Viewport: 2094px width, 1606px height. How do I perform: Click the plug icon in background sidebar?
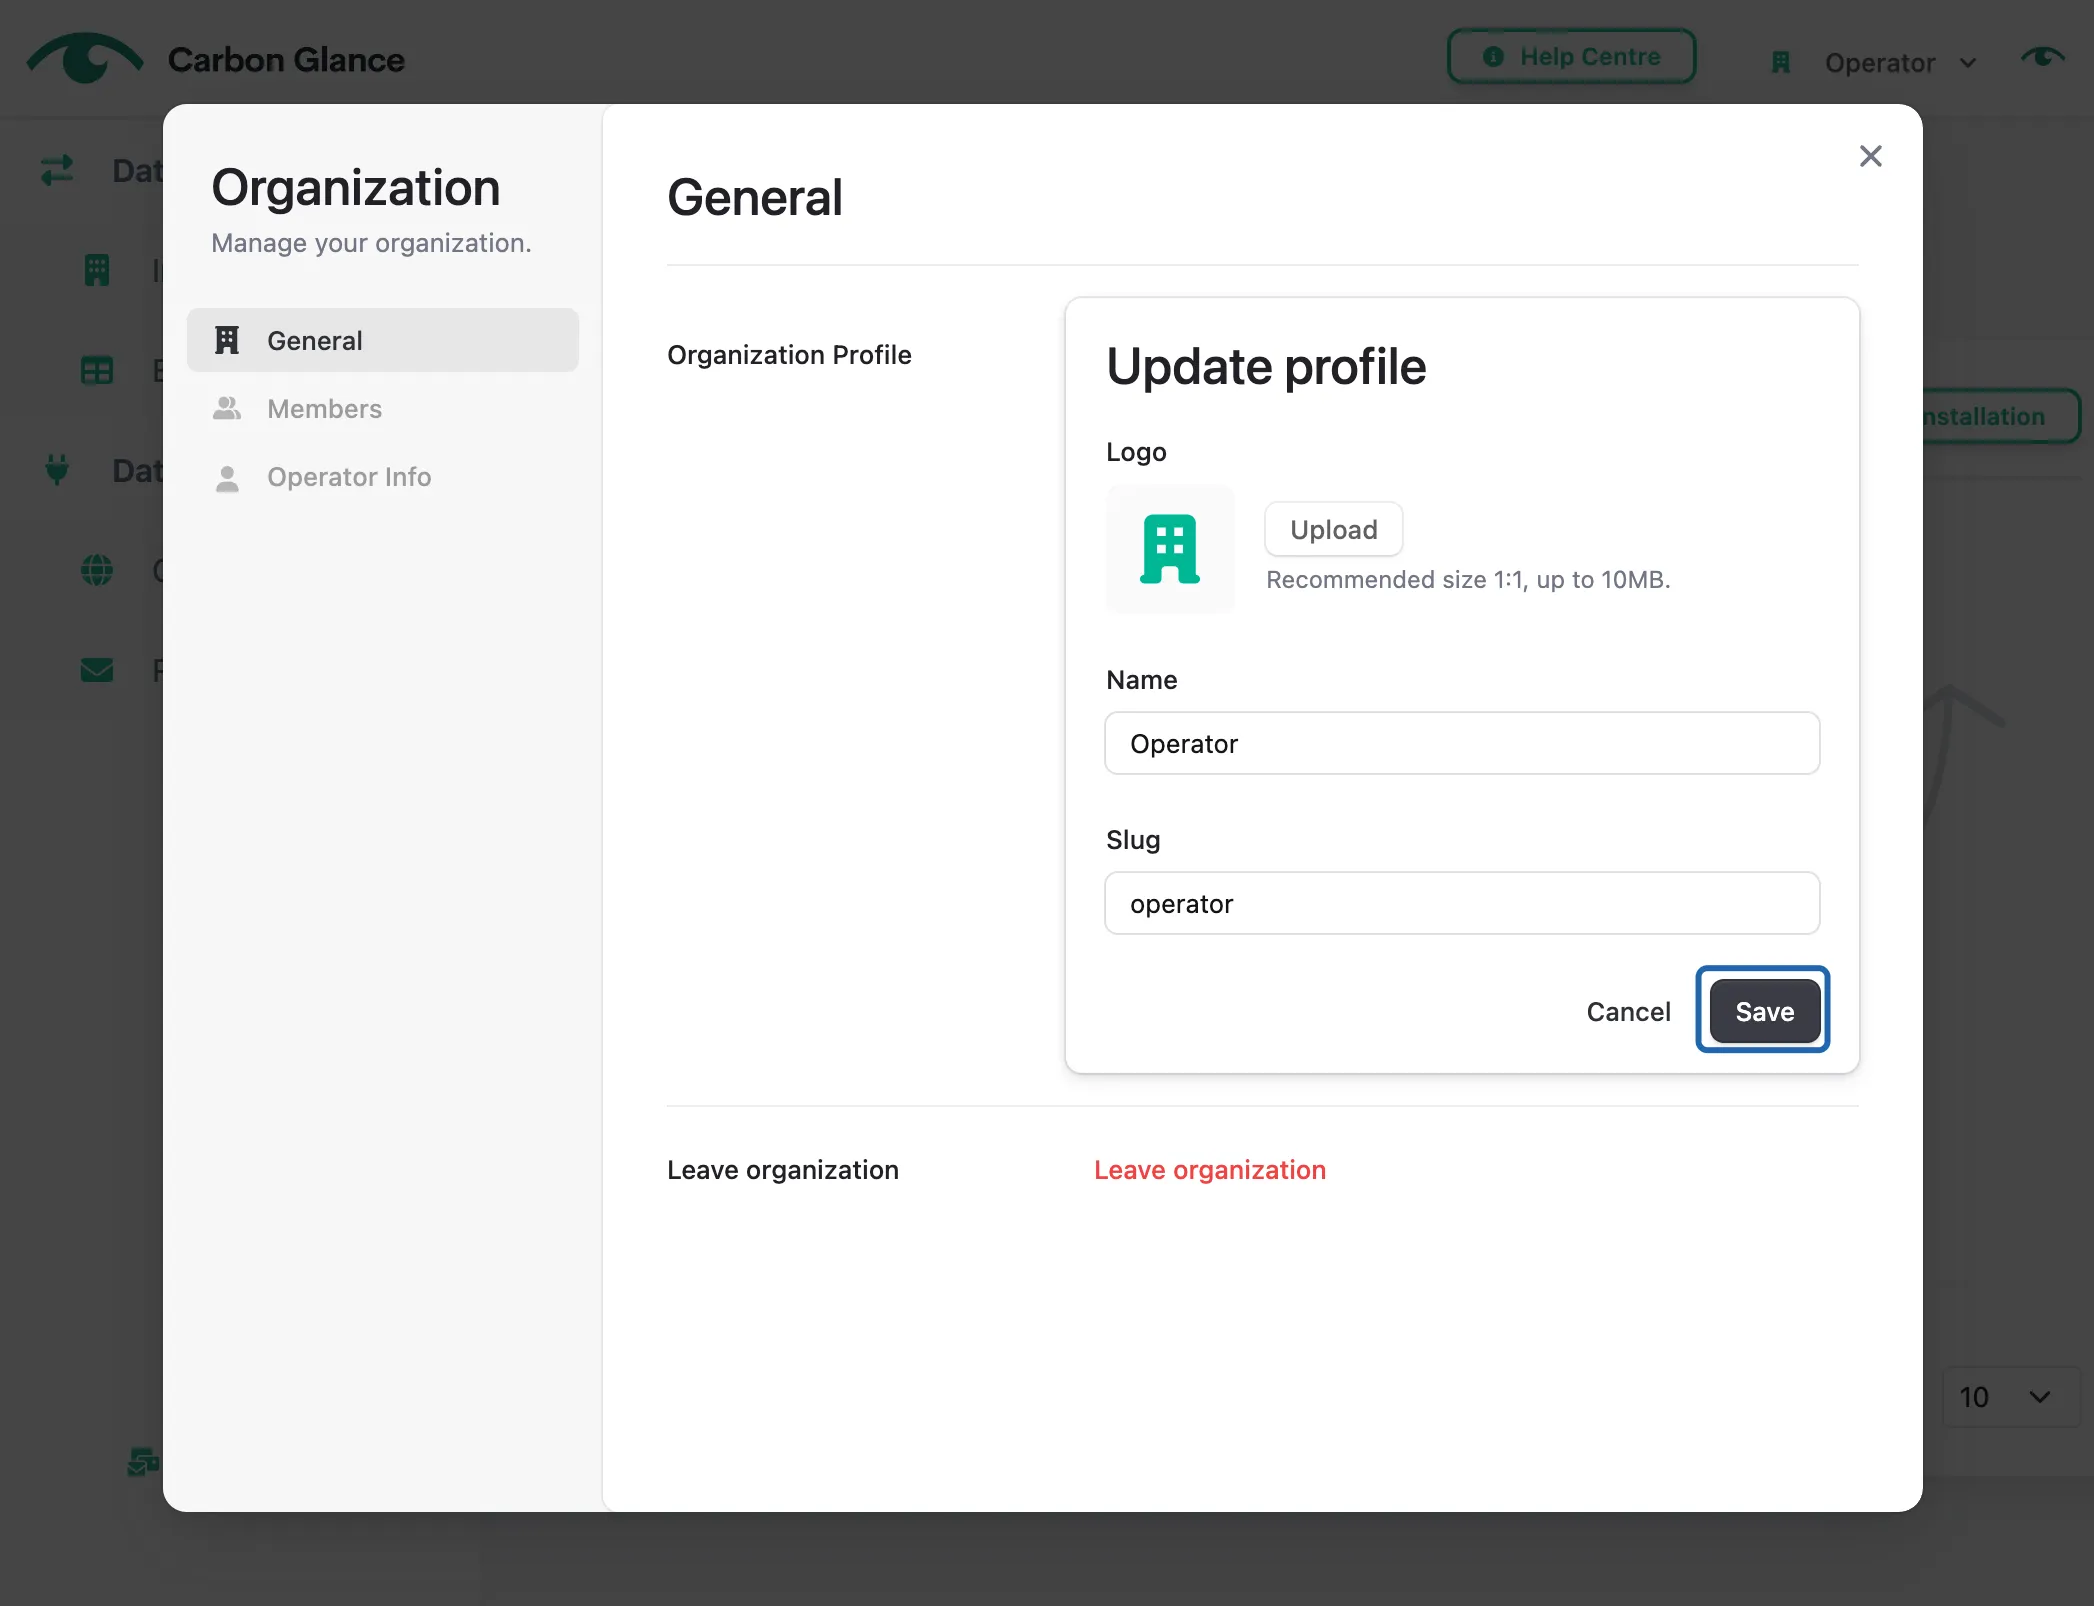click(x=57, y=470)
